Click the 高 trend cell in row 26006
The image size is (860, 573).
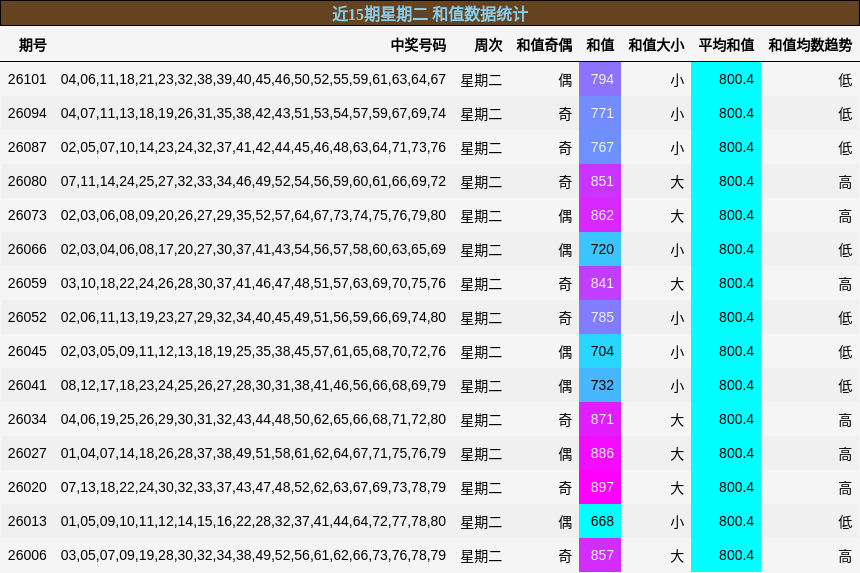[x=845, y=556]
